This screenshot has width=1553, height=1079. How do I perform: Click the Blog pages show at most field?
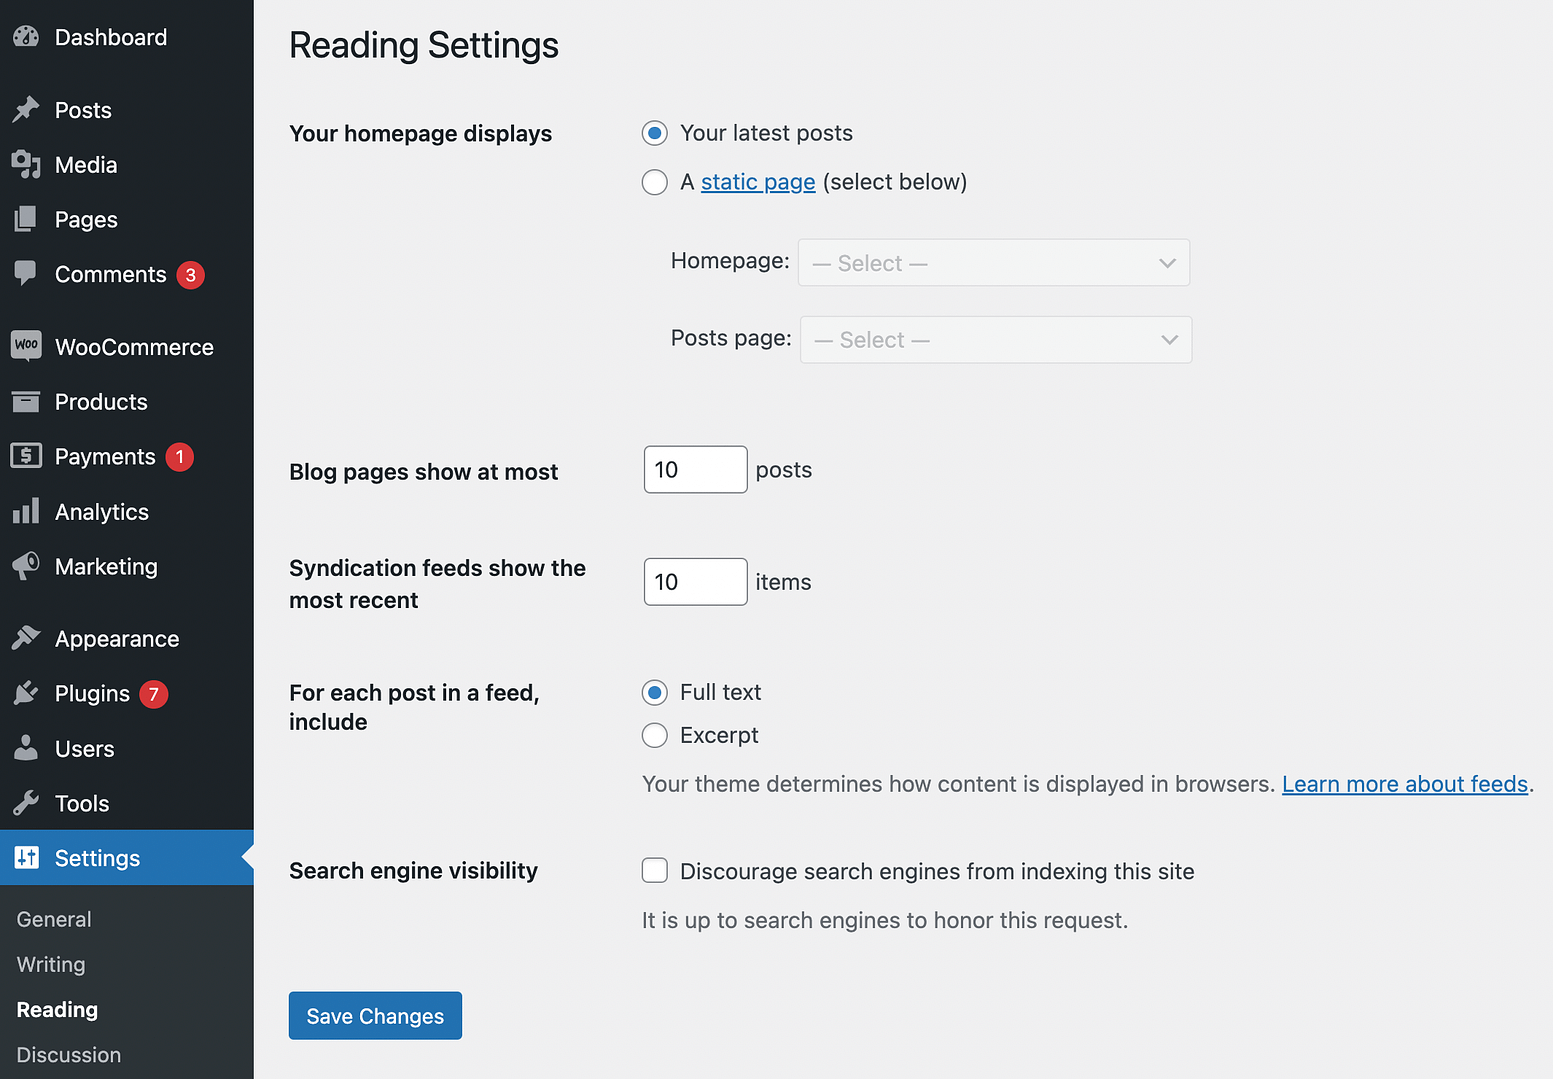coord(695,469)
